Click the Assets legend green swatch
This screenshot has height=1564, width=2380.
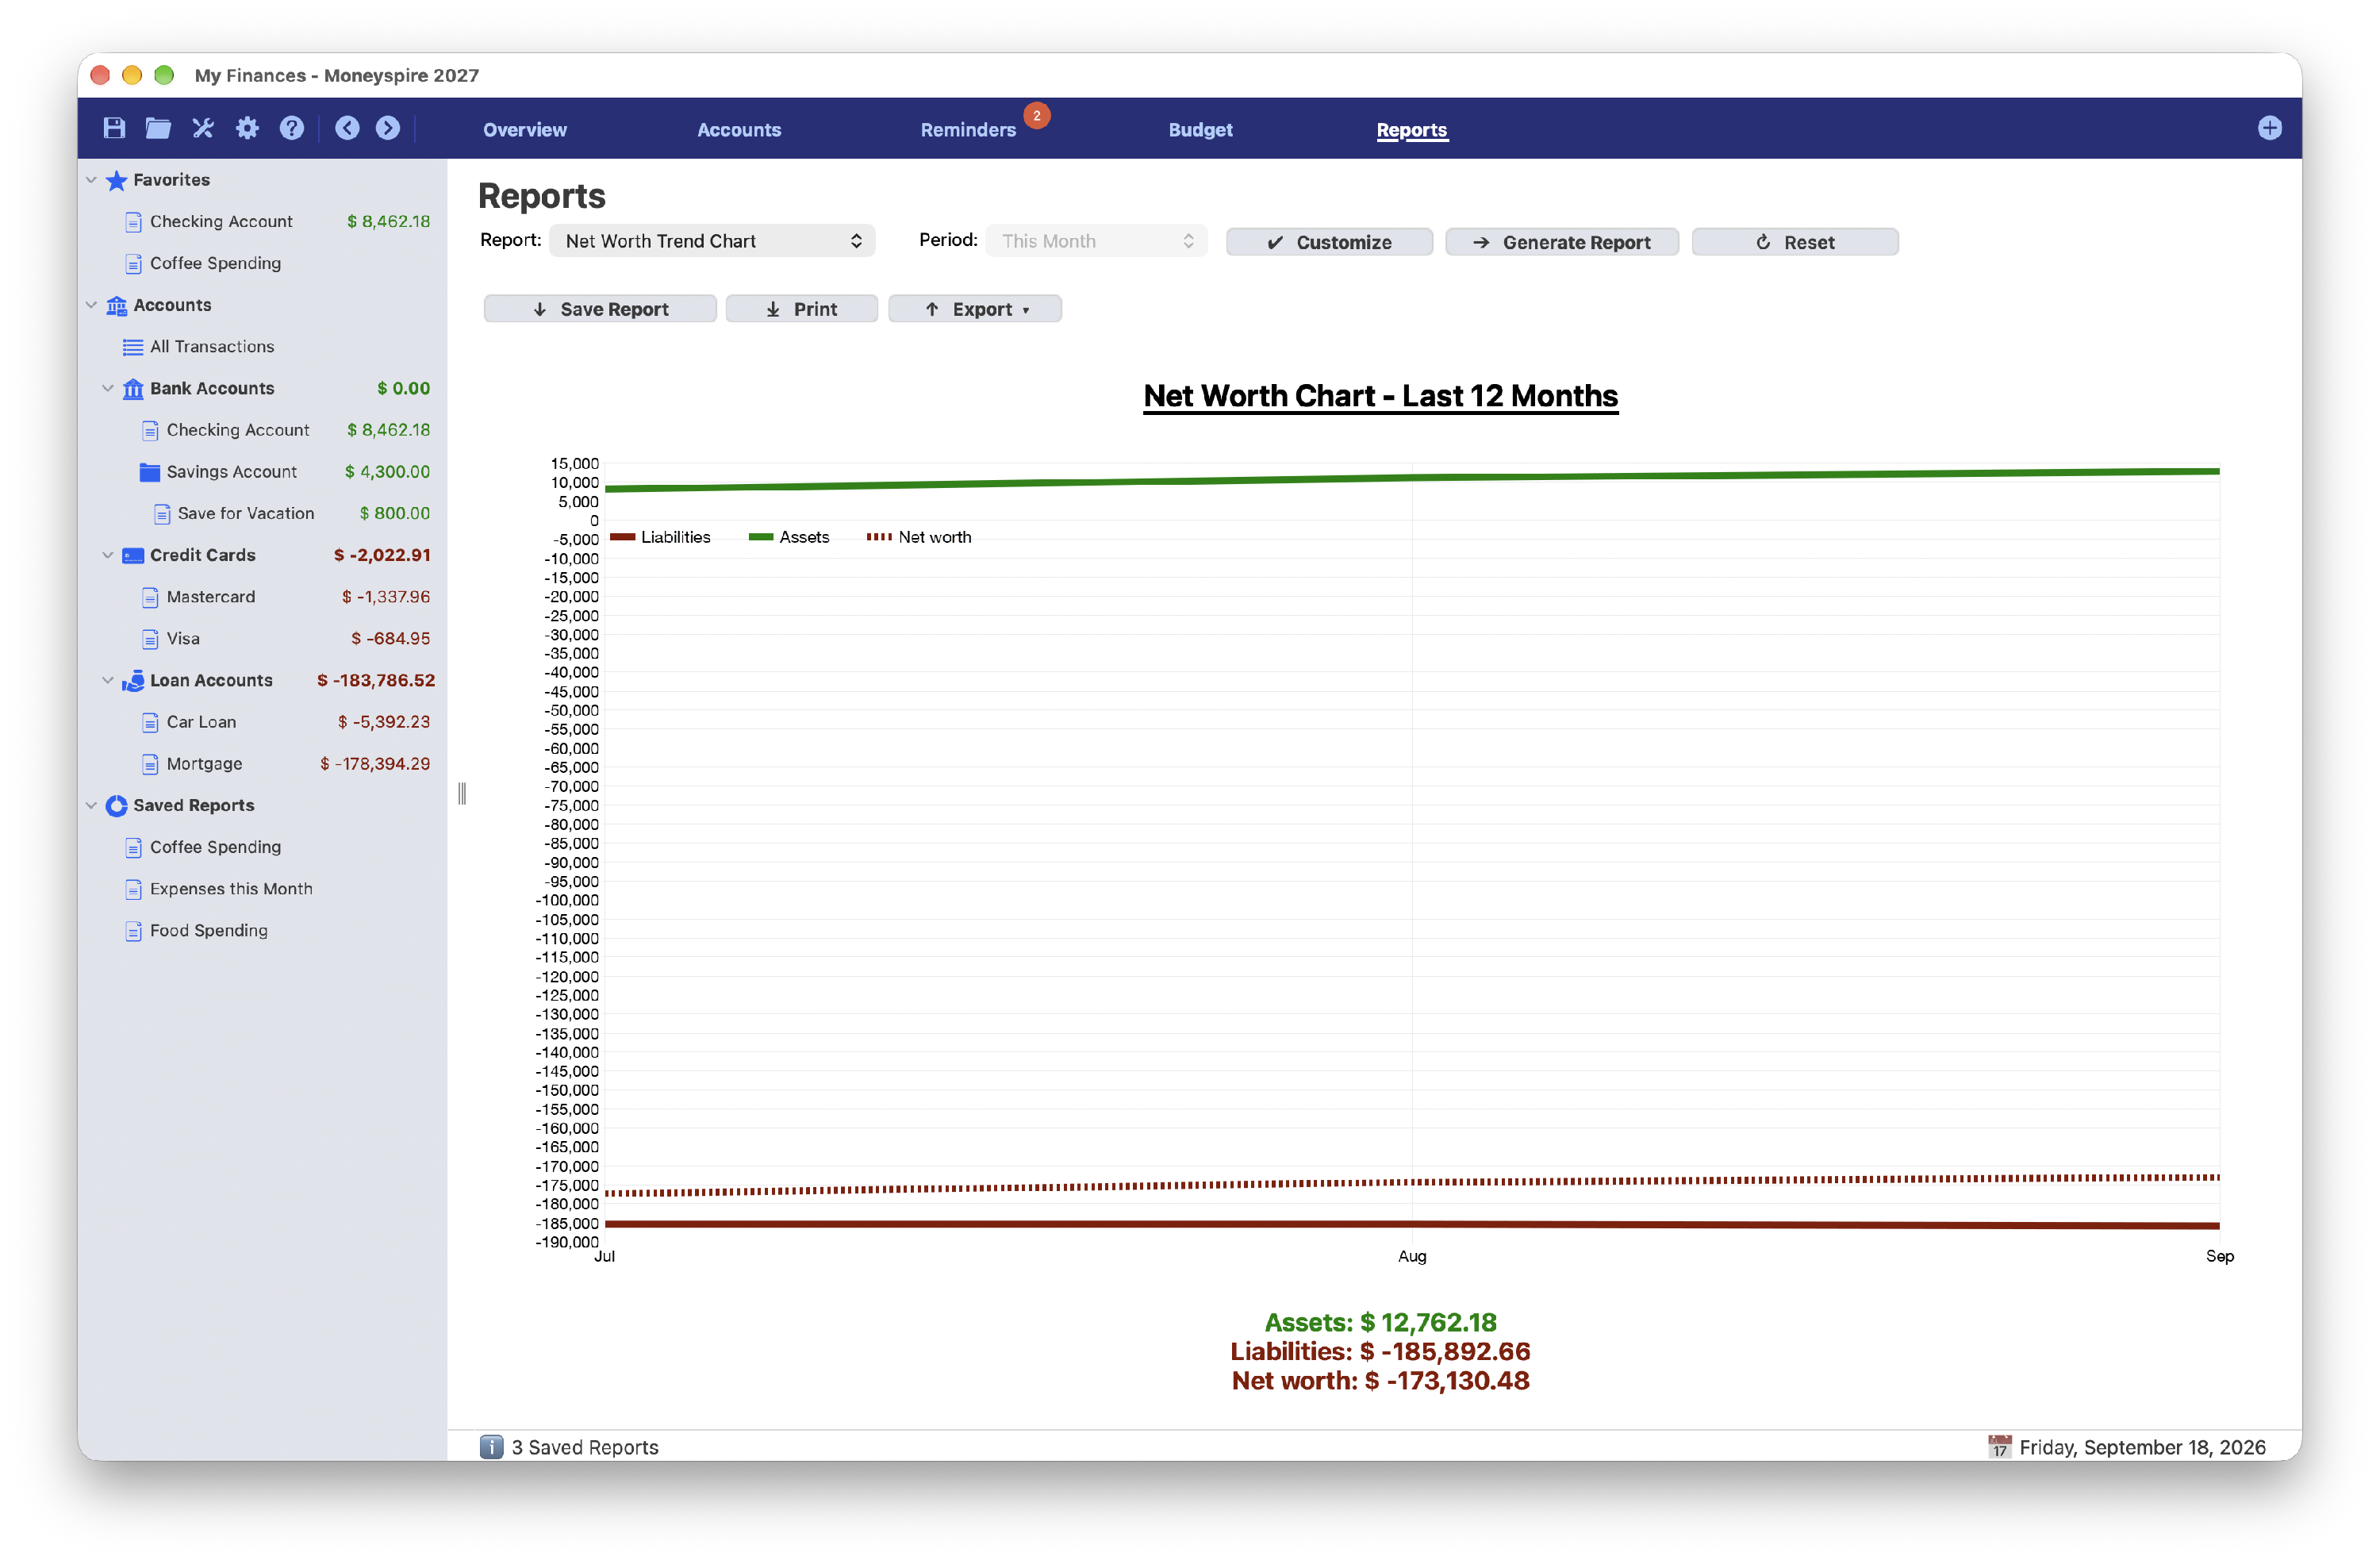760,537
